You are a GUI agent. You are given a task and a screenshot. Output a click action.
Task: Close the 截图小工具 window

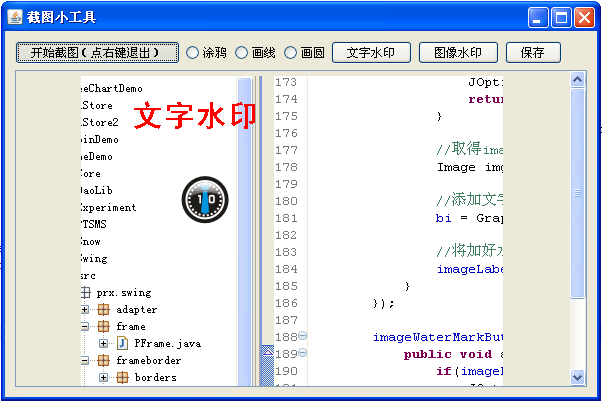[x=584, y=18]
